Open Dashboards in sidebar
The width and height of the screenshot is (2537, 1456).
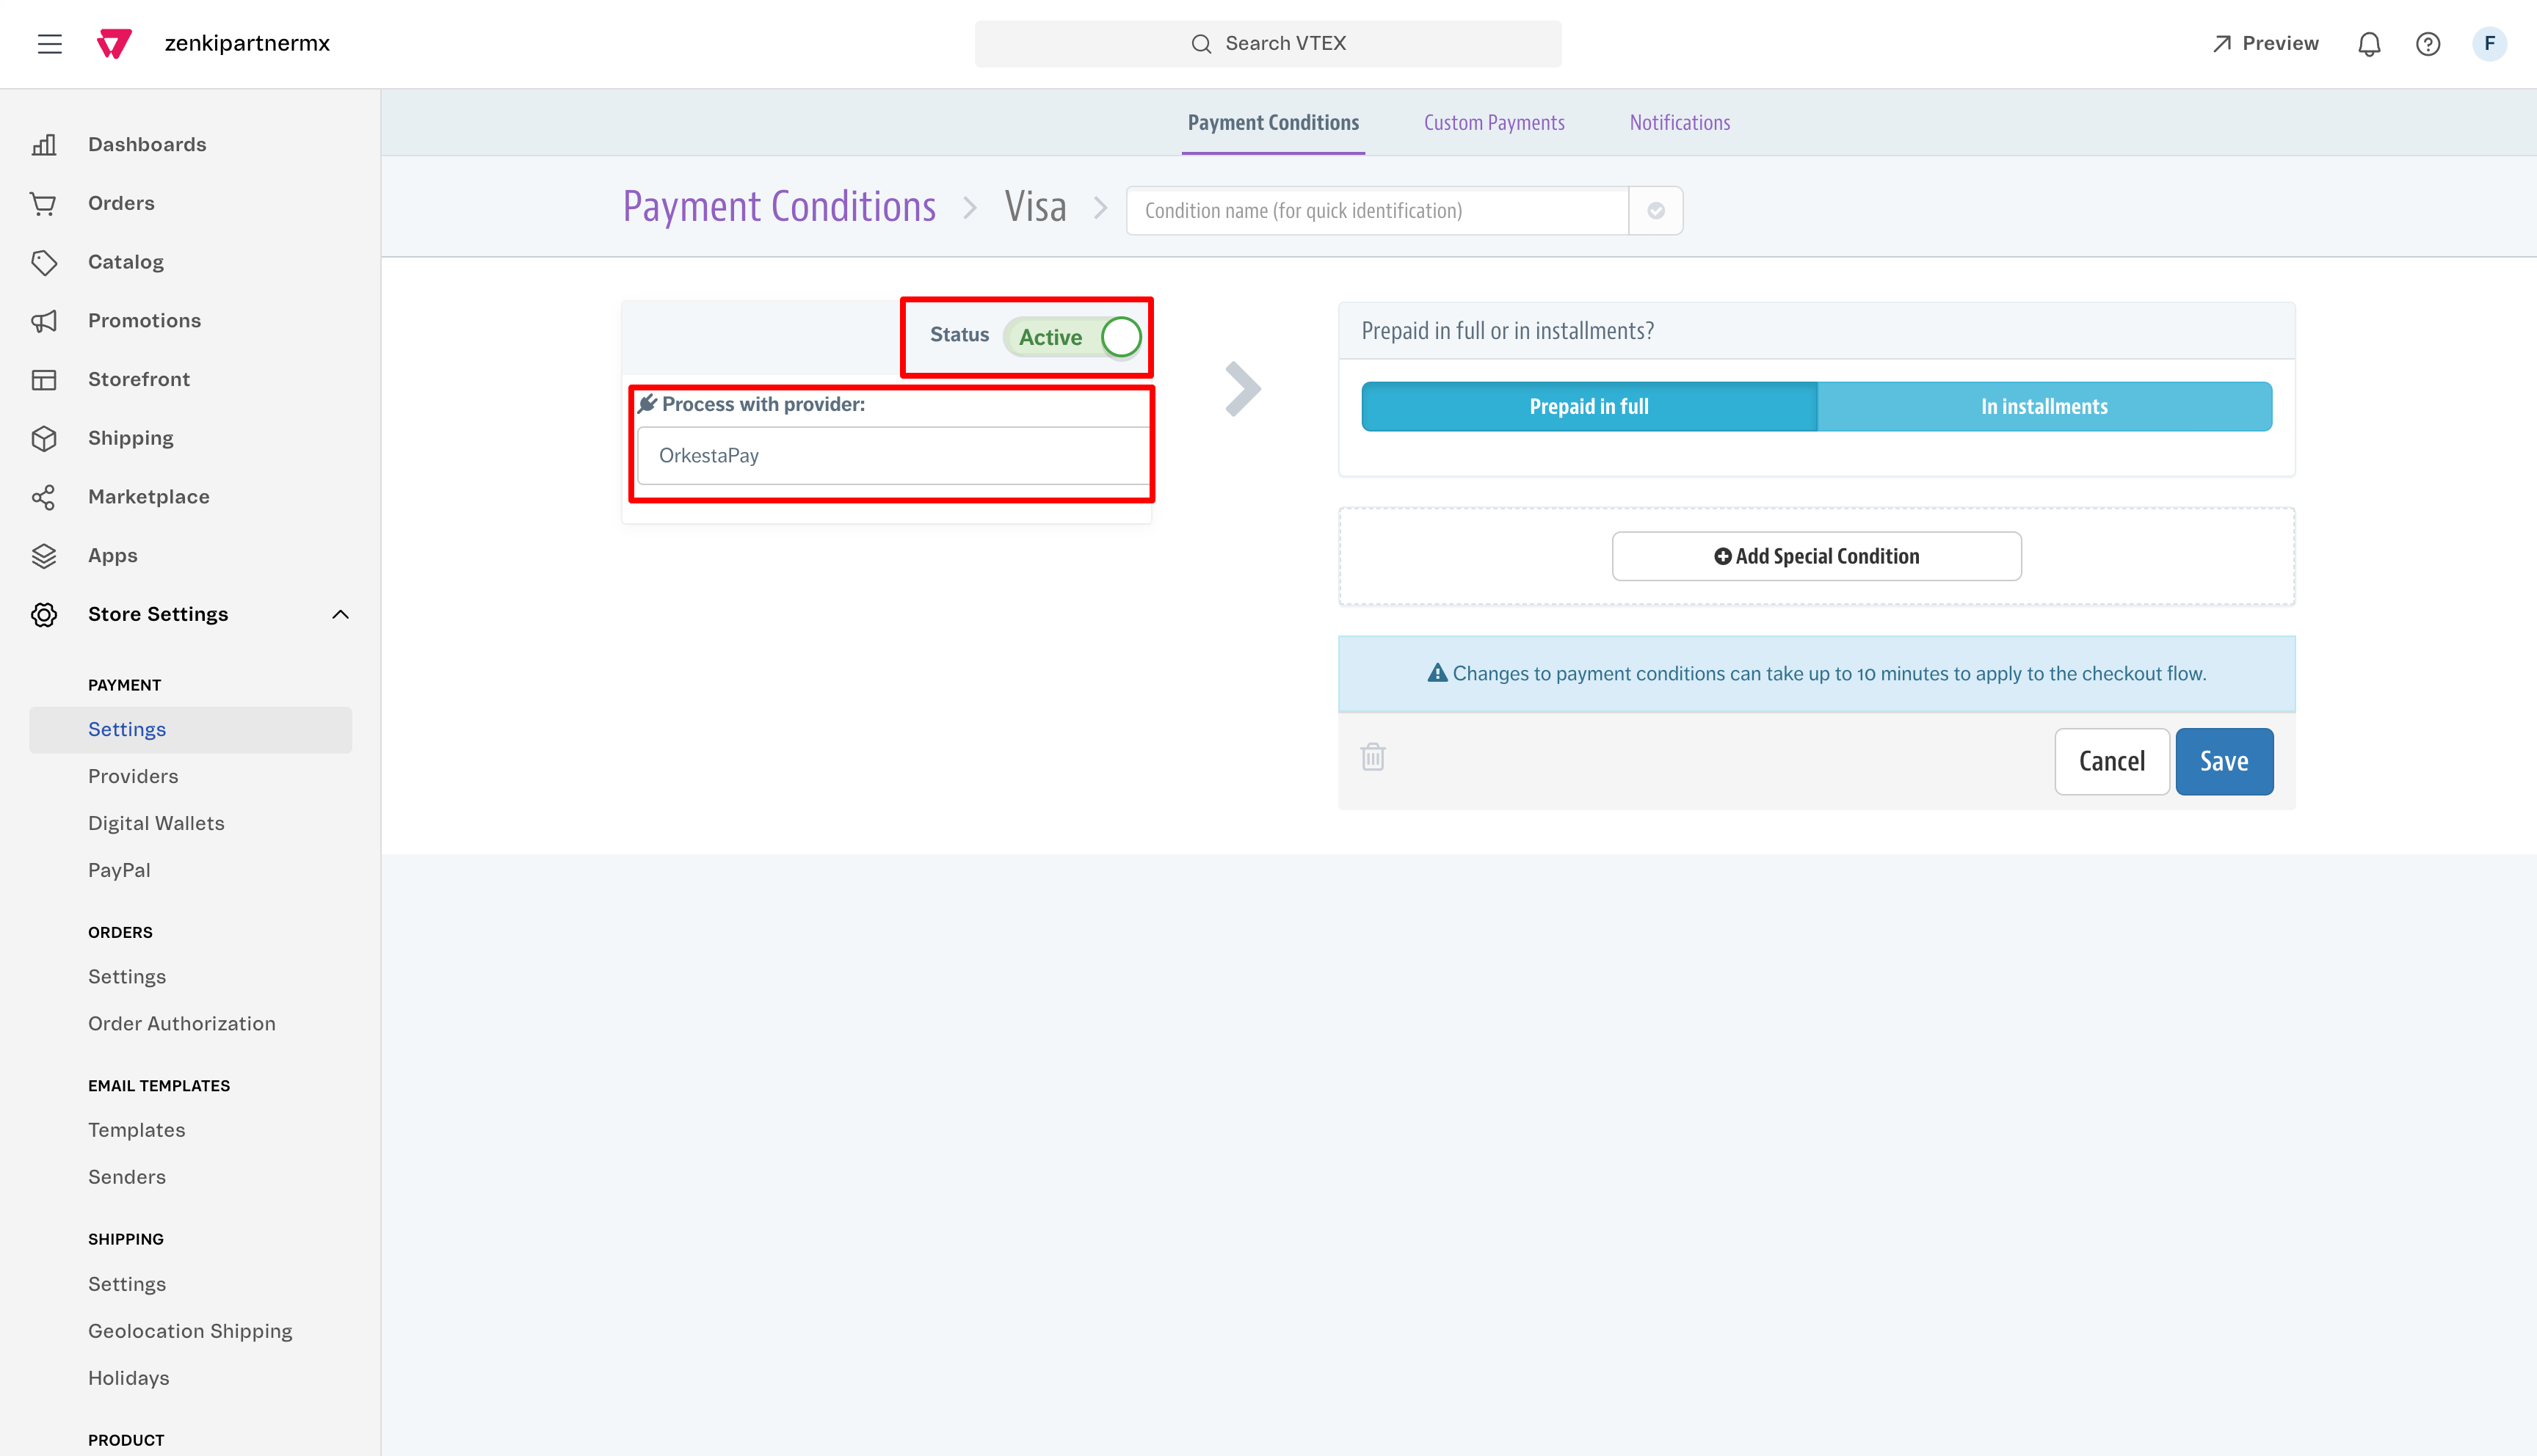click(147, 145)
